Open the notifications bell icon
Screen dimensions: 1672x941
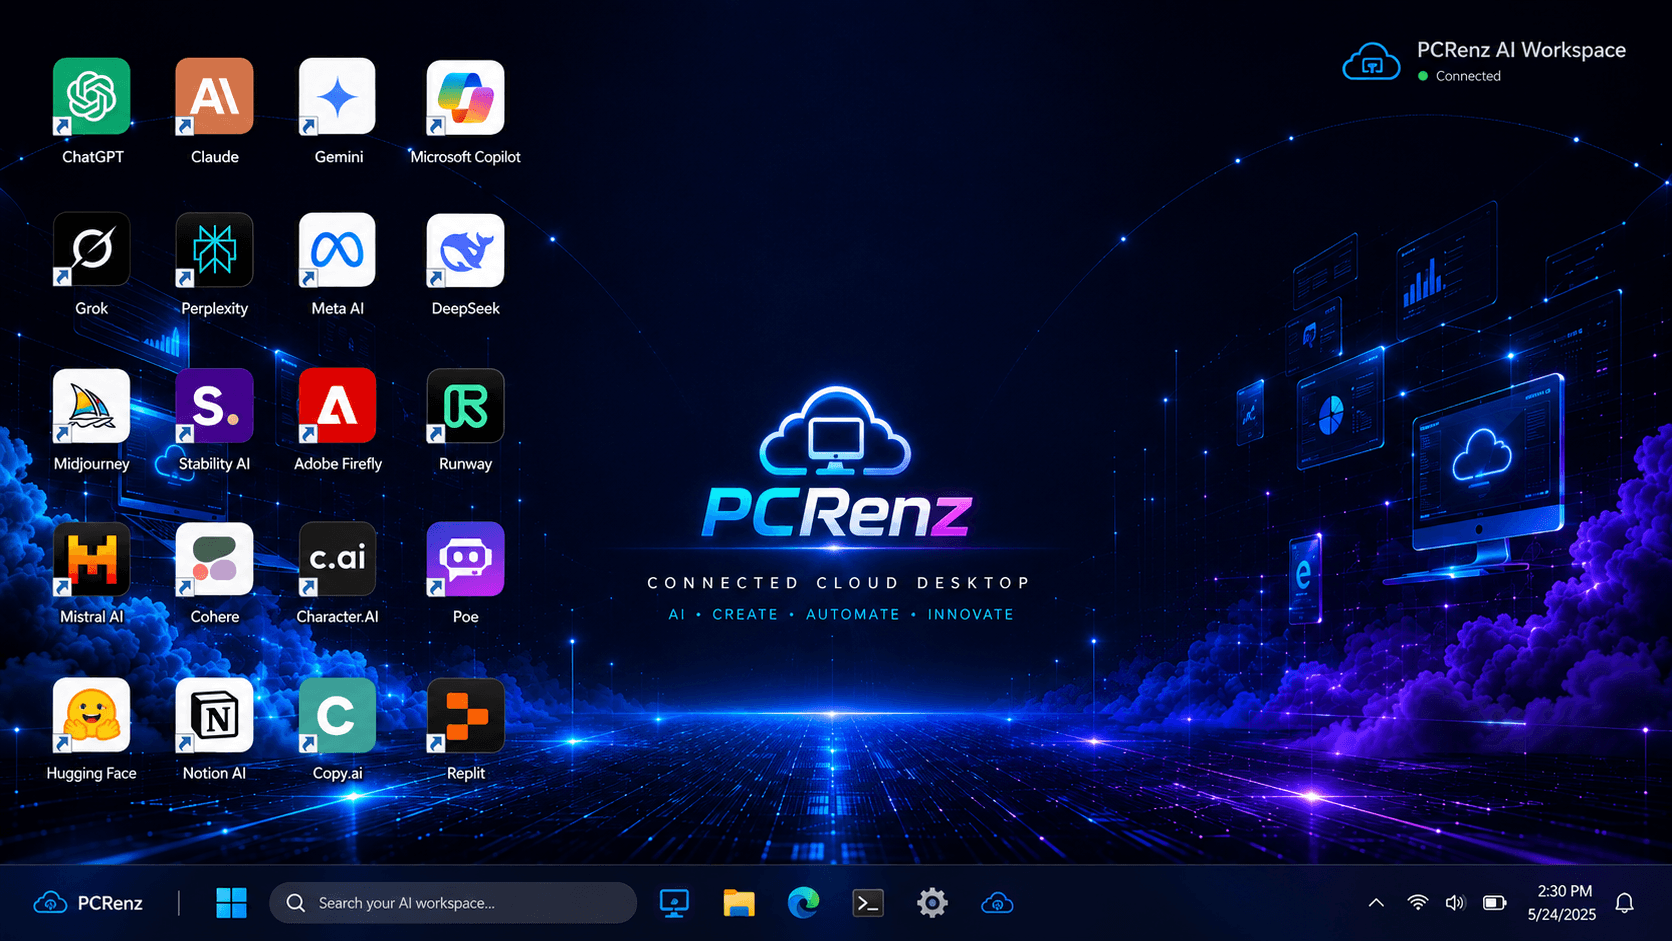click(x=1625, y=903)
